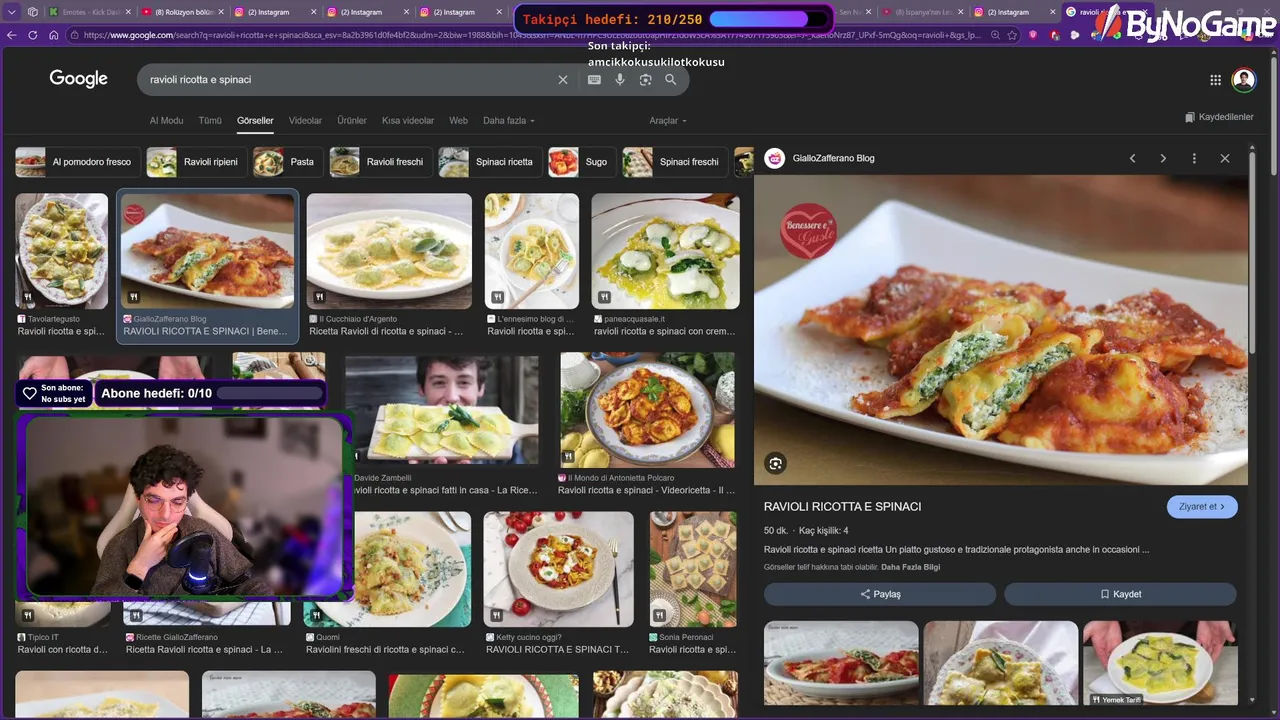Open Emotes - Kick Dashboard browser tab
1280x720 pixels.
tap(88, 12)
